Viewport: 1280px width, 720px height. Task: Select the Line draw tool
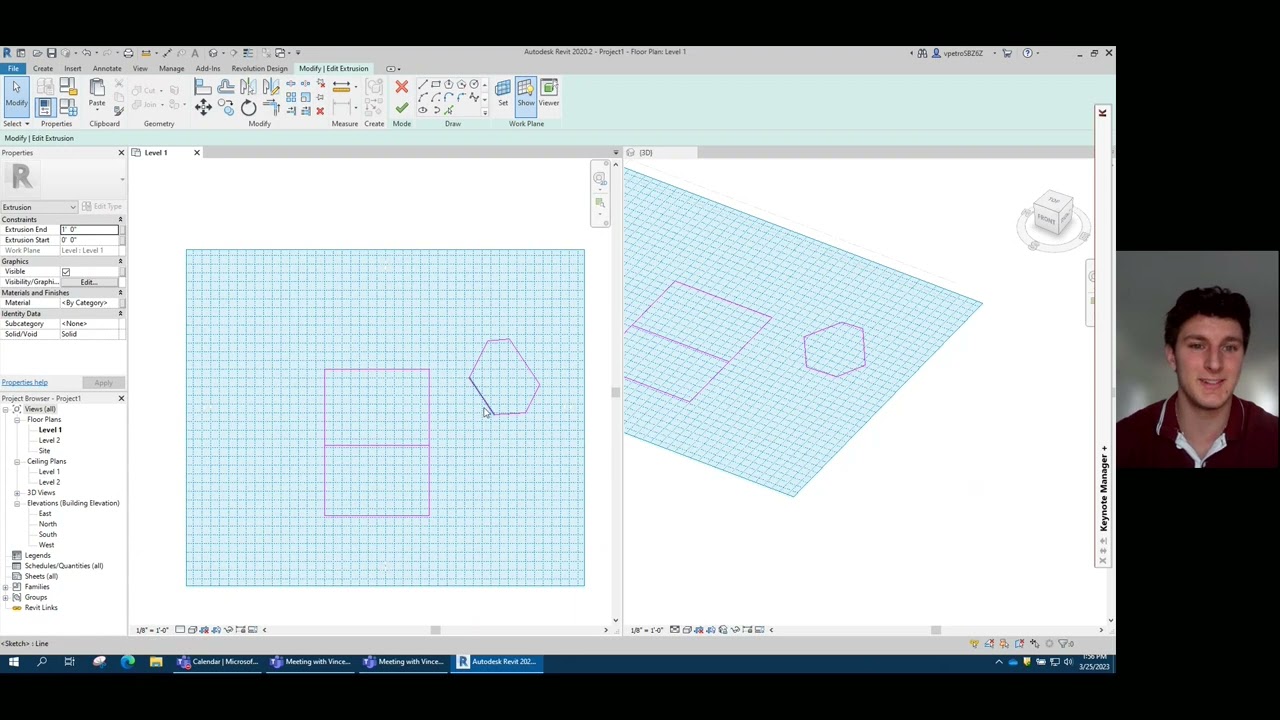[422, 85]
